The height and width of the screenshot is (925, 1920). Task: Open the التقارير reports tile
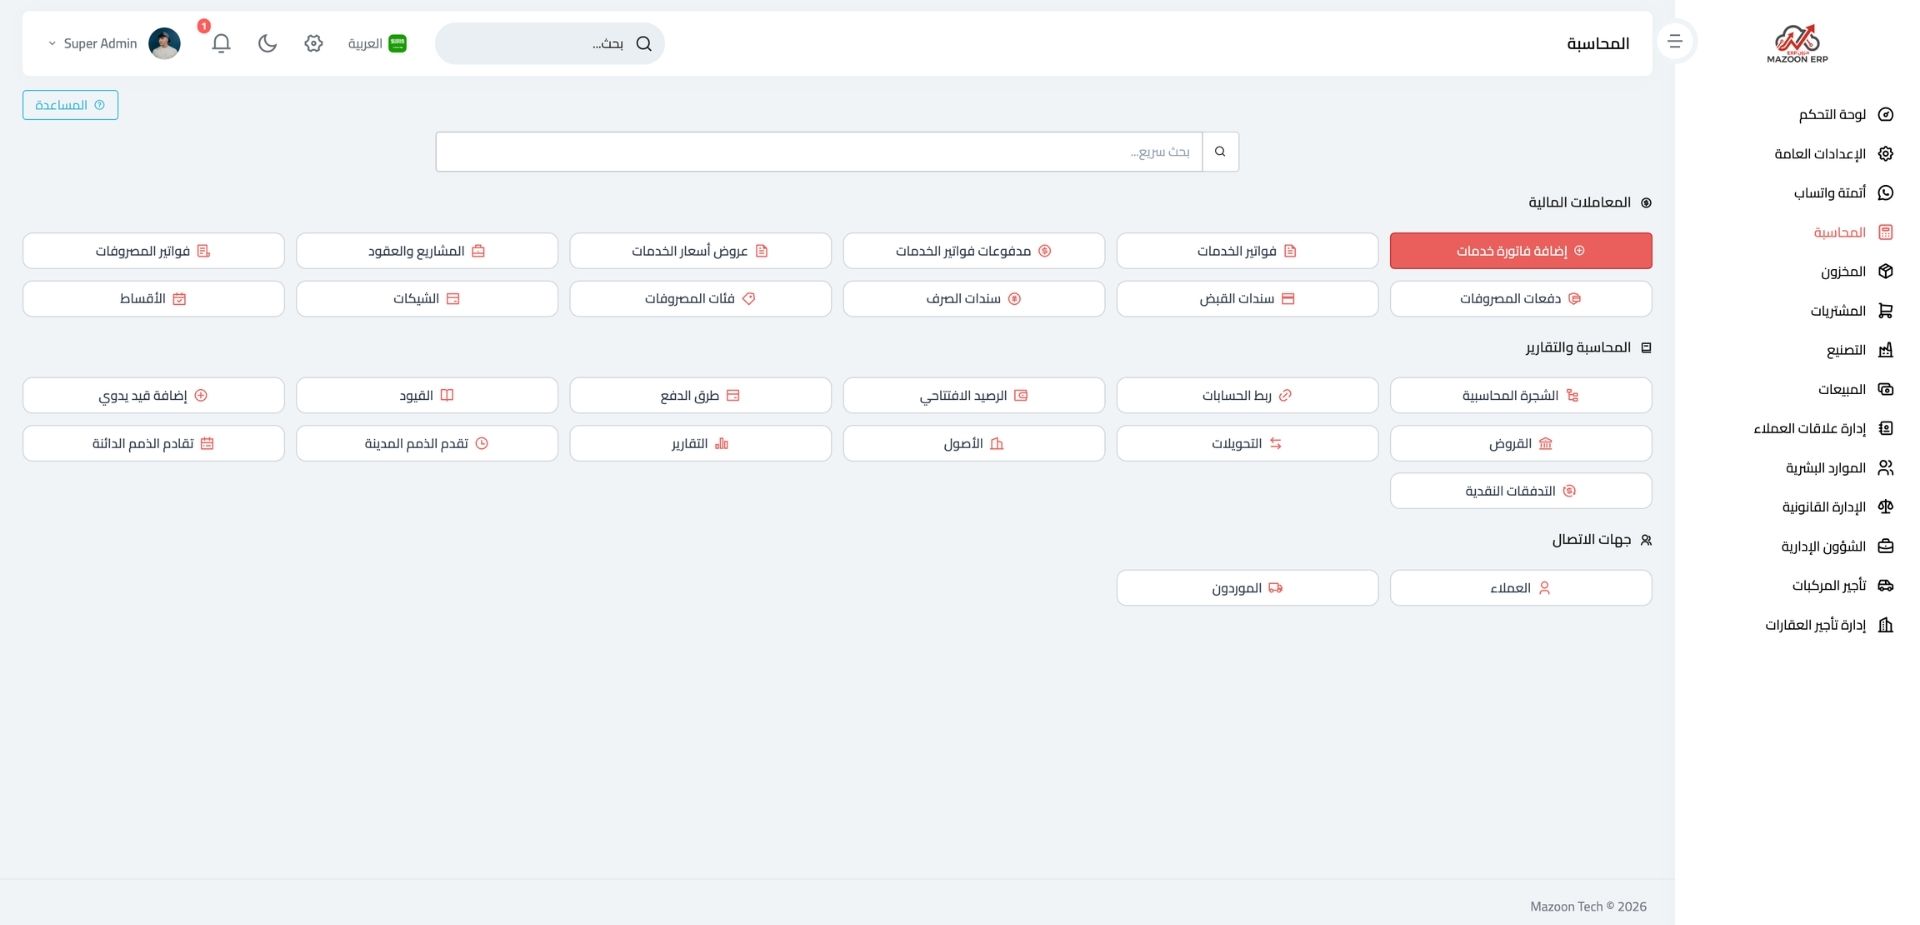point(700,444)
